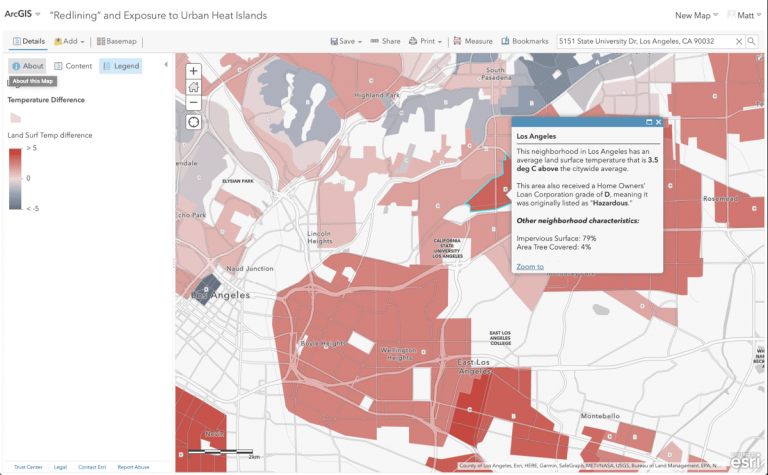This screenshot has height=475, width=768.
Task: Open the Save dropdown
Action: coord(346,41)
